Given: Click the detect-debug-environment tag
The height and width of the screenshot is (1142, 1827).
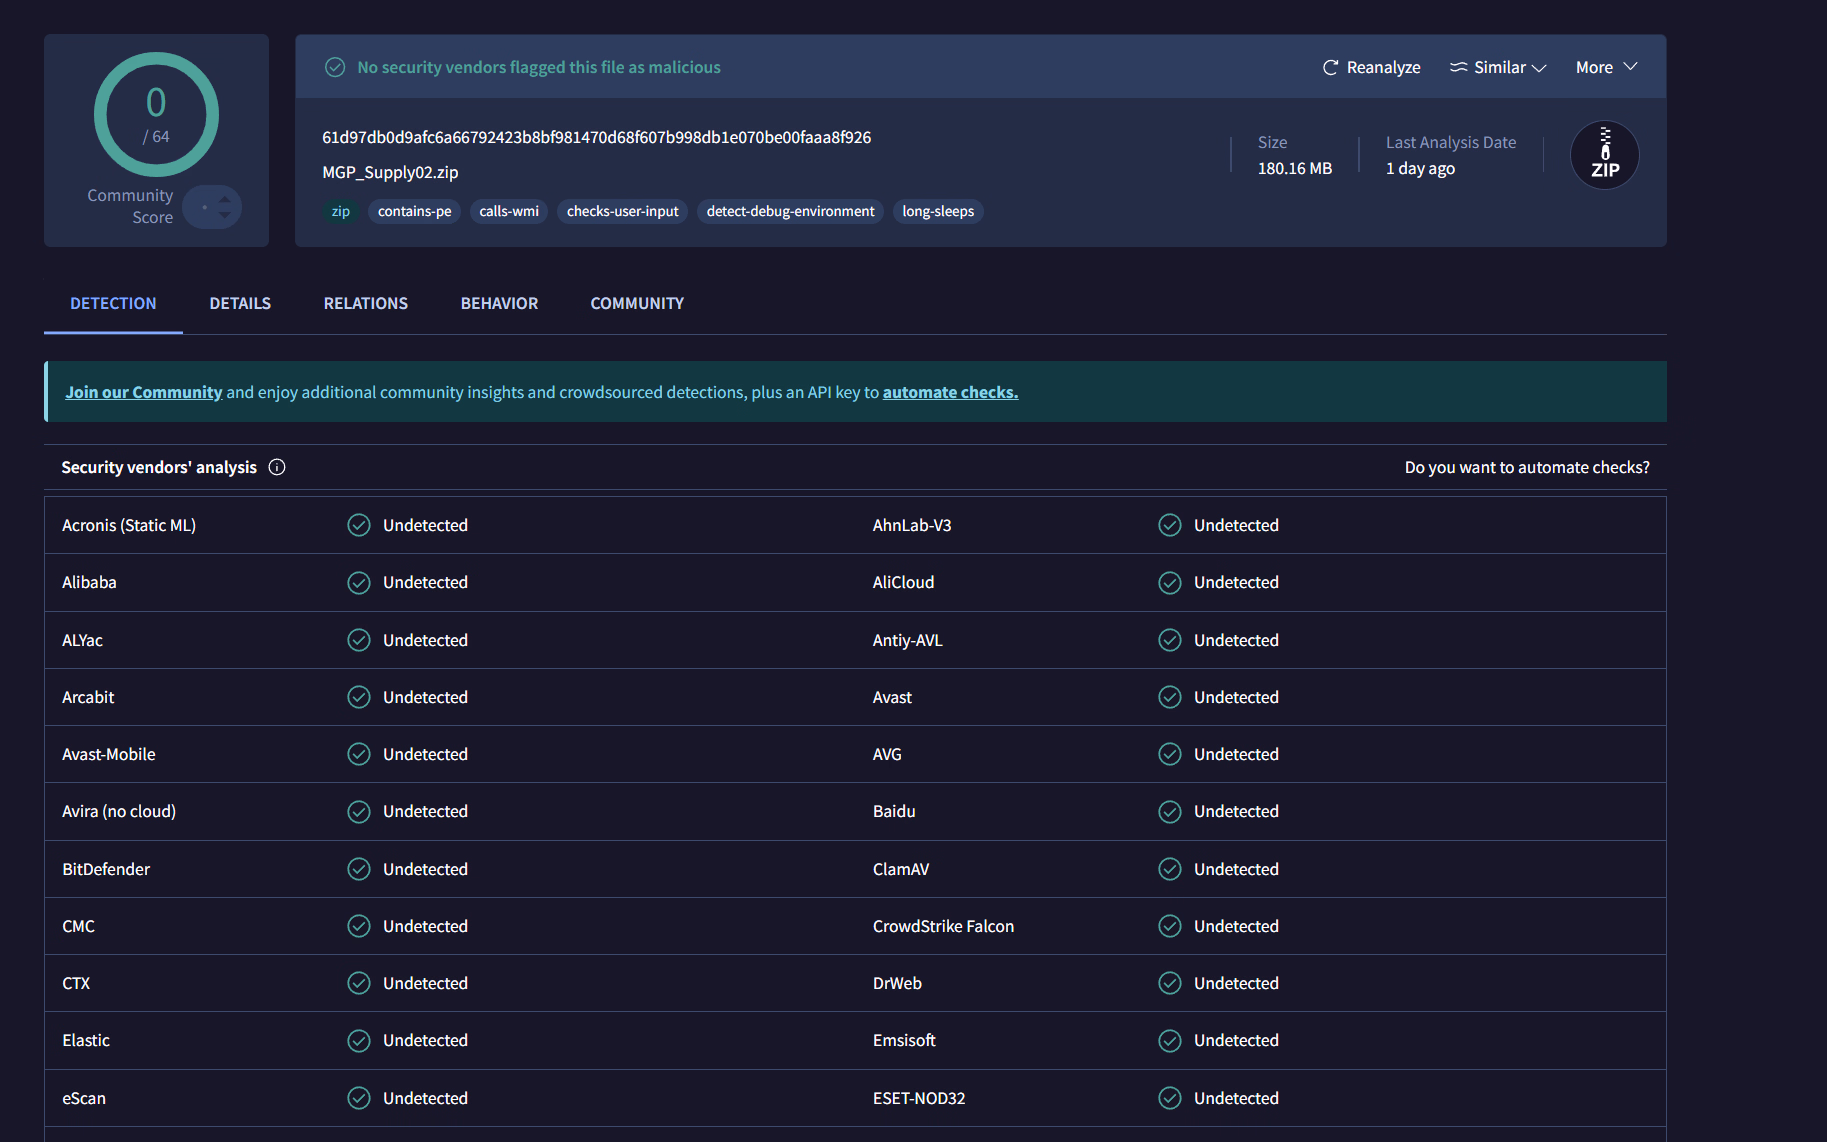Looking at the screenshot, I should point(790,211).
